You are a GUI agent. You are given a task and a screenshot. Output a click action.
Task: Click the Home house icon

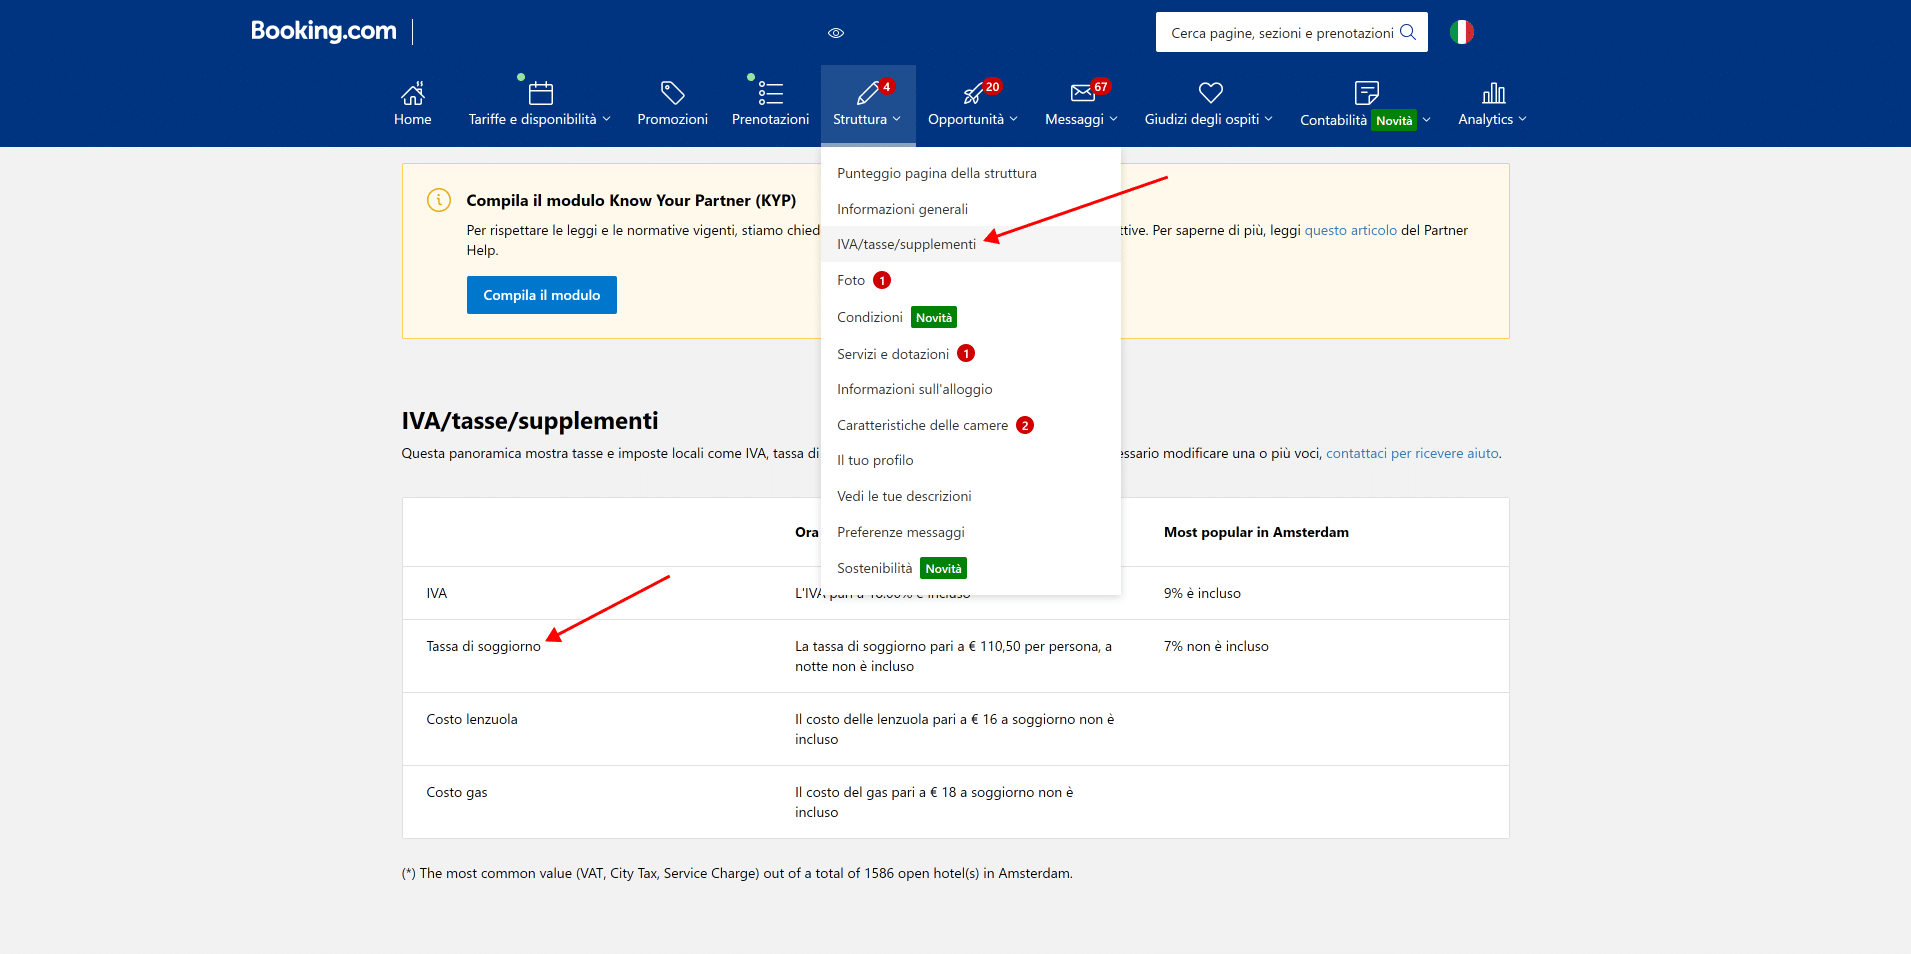(412, 93)
